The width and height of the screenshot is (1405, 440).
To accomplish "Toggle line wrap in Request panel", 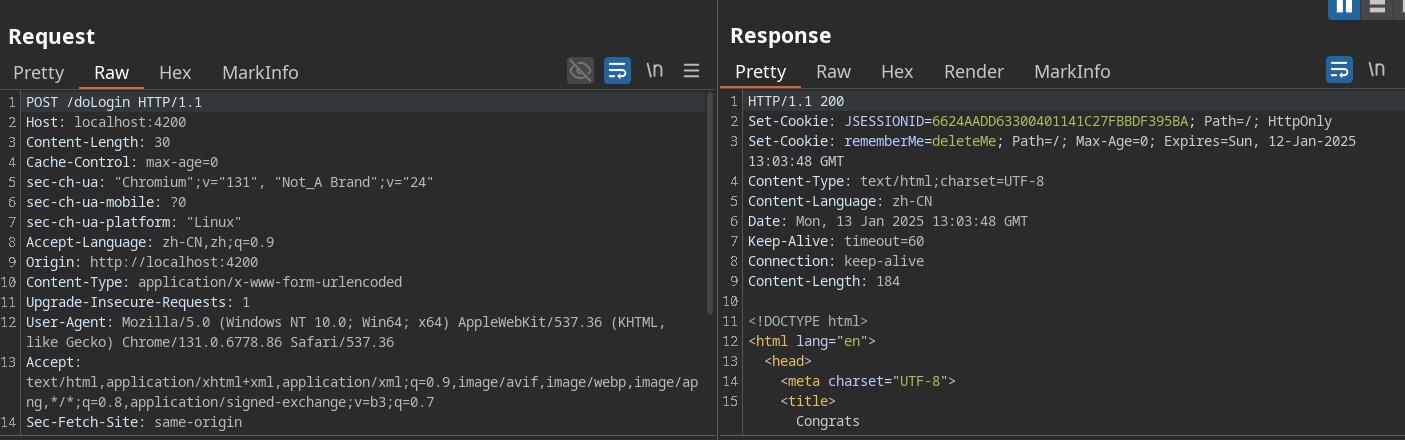I will point(617,70).
